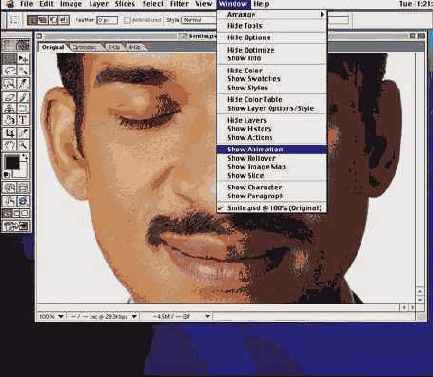Click the menu bar clock
The height and width of the screenshot is (377, 433).
pyautogui.click(x=415, y=4)
